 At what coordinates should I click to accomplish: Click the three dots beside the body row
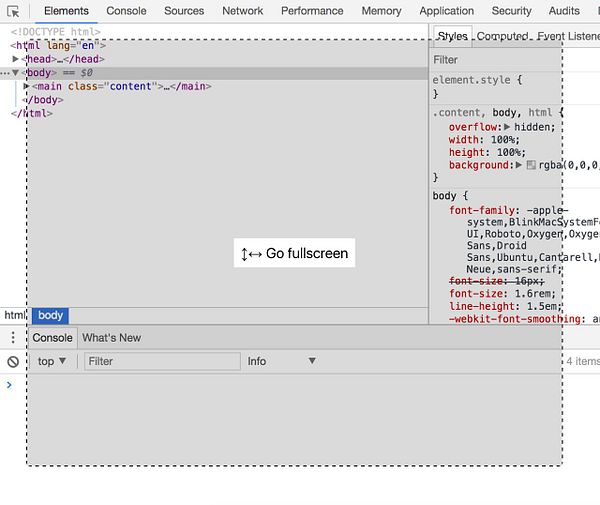(x=6, y=73)
